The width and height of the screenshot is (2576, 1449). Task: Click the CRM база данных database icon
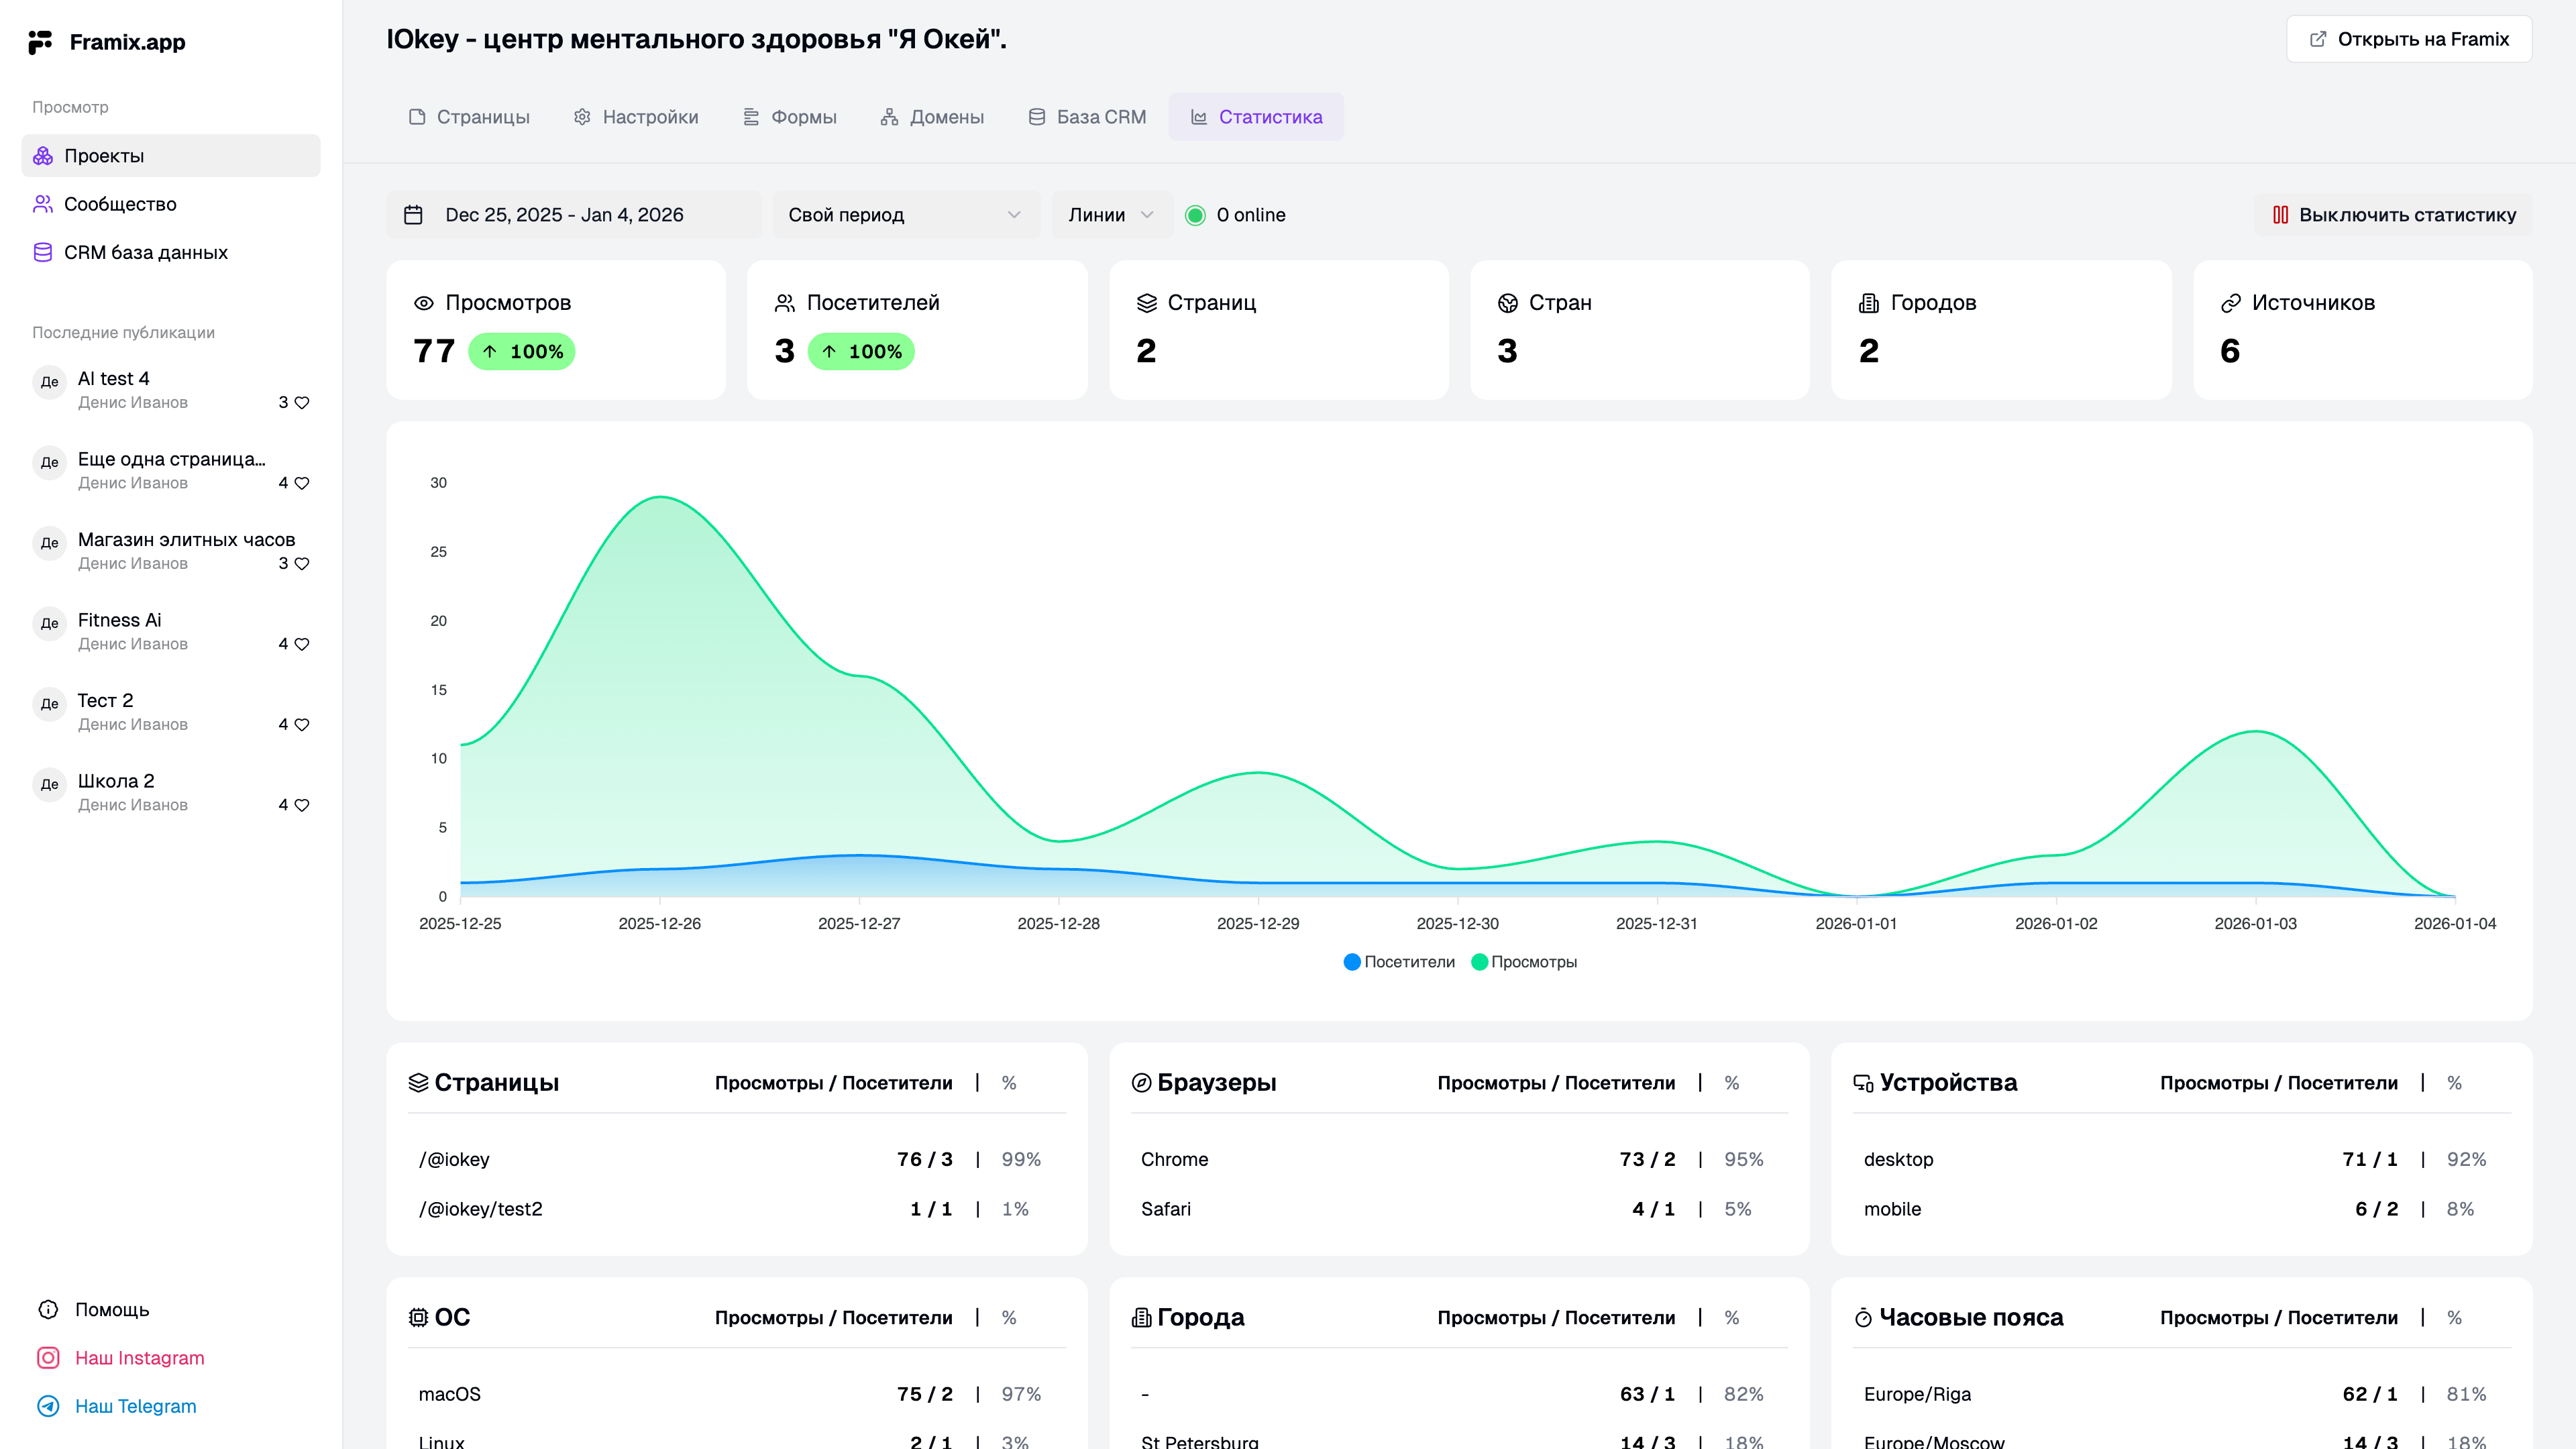click(43, 252)
